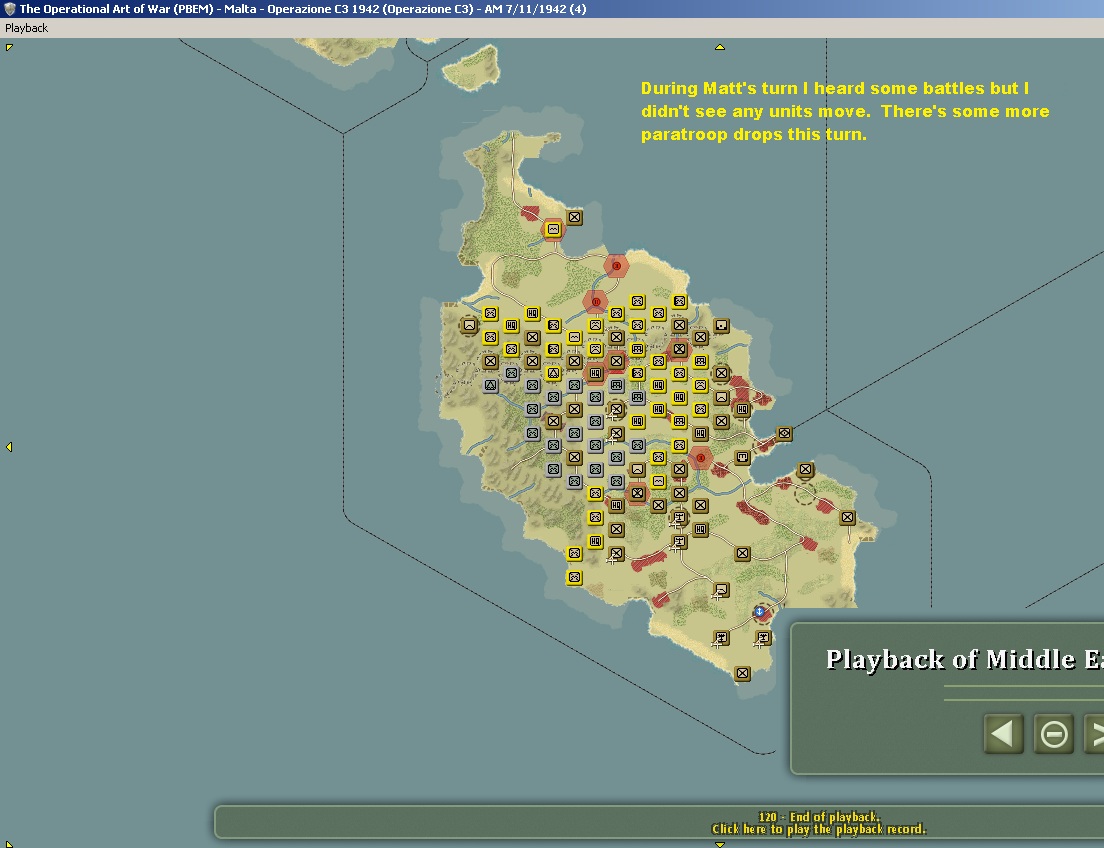Select infantry unit with both dashed ring and plane marker
The image size is (1104, 848).
click(616, 409)
